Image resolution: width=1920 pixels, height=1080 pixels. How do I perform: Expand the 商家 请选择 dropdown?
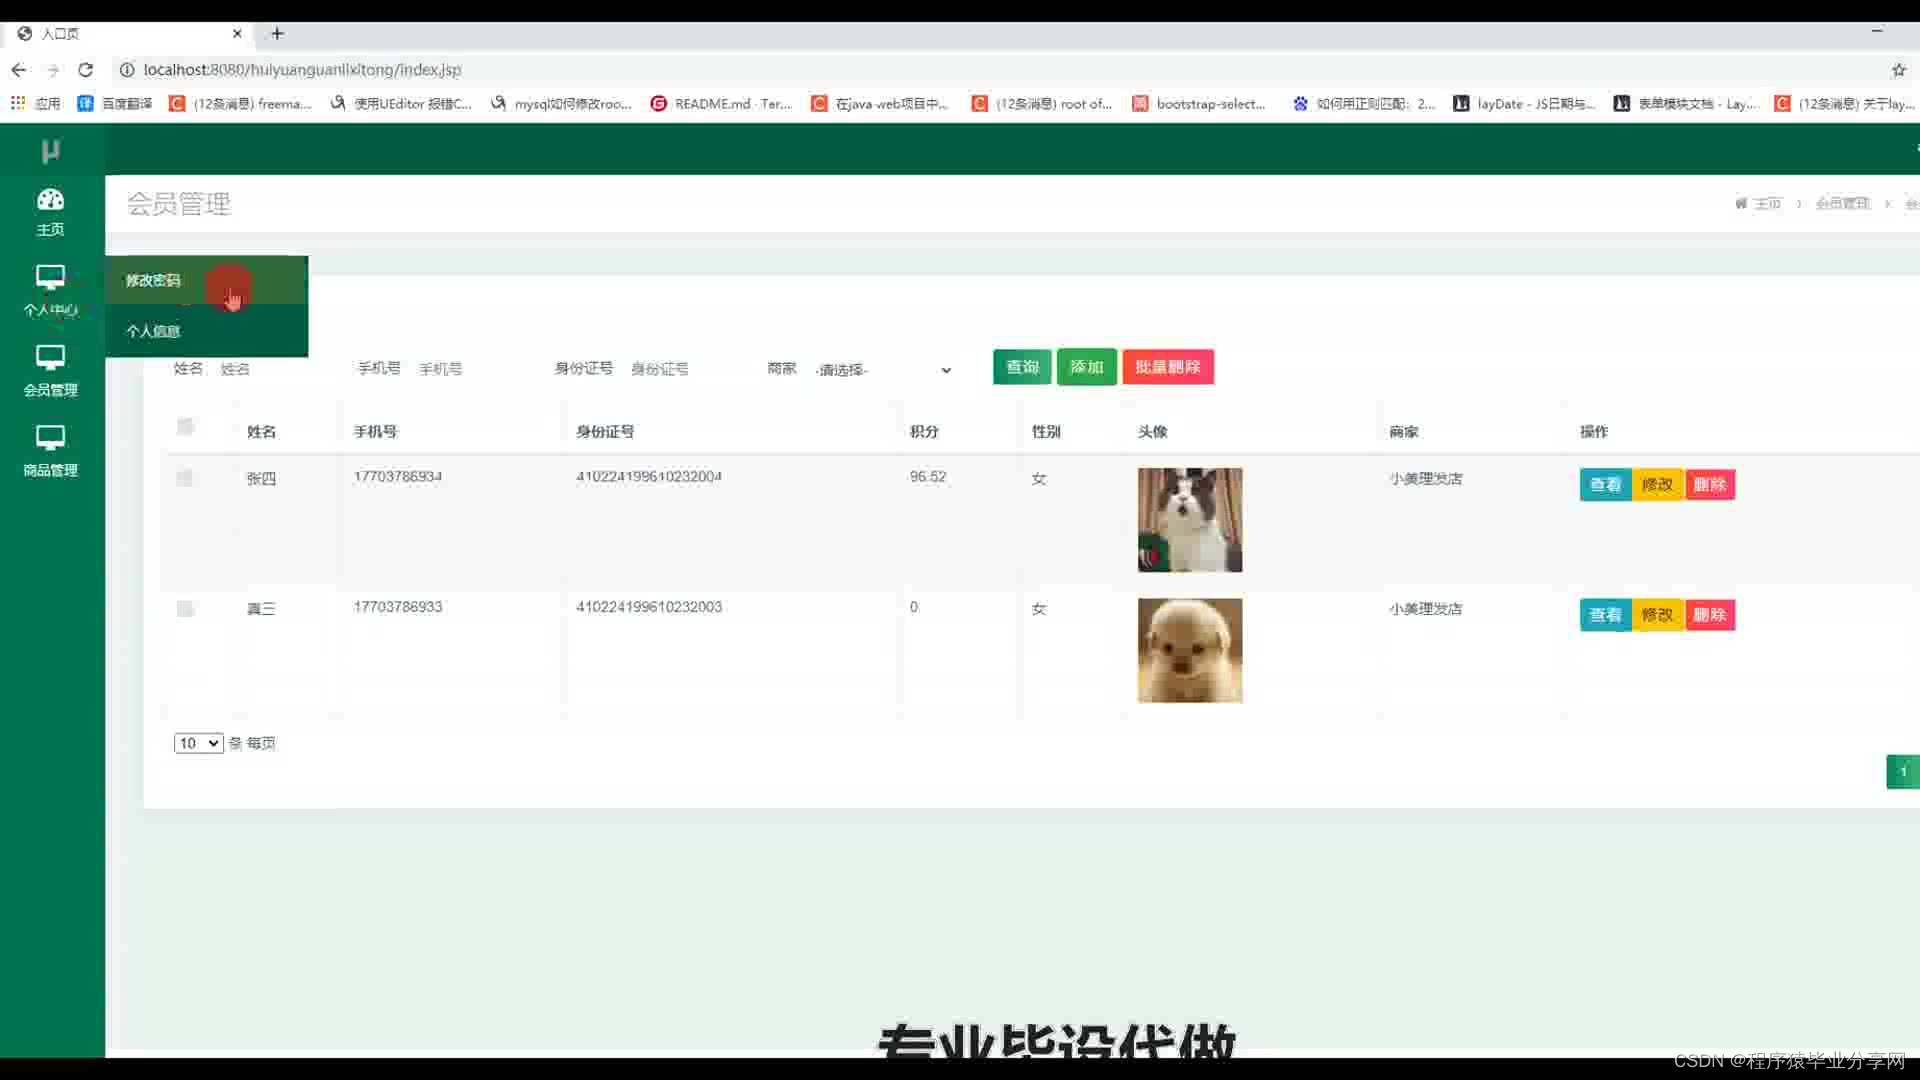(x=883, y=370)
